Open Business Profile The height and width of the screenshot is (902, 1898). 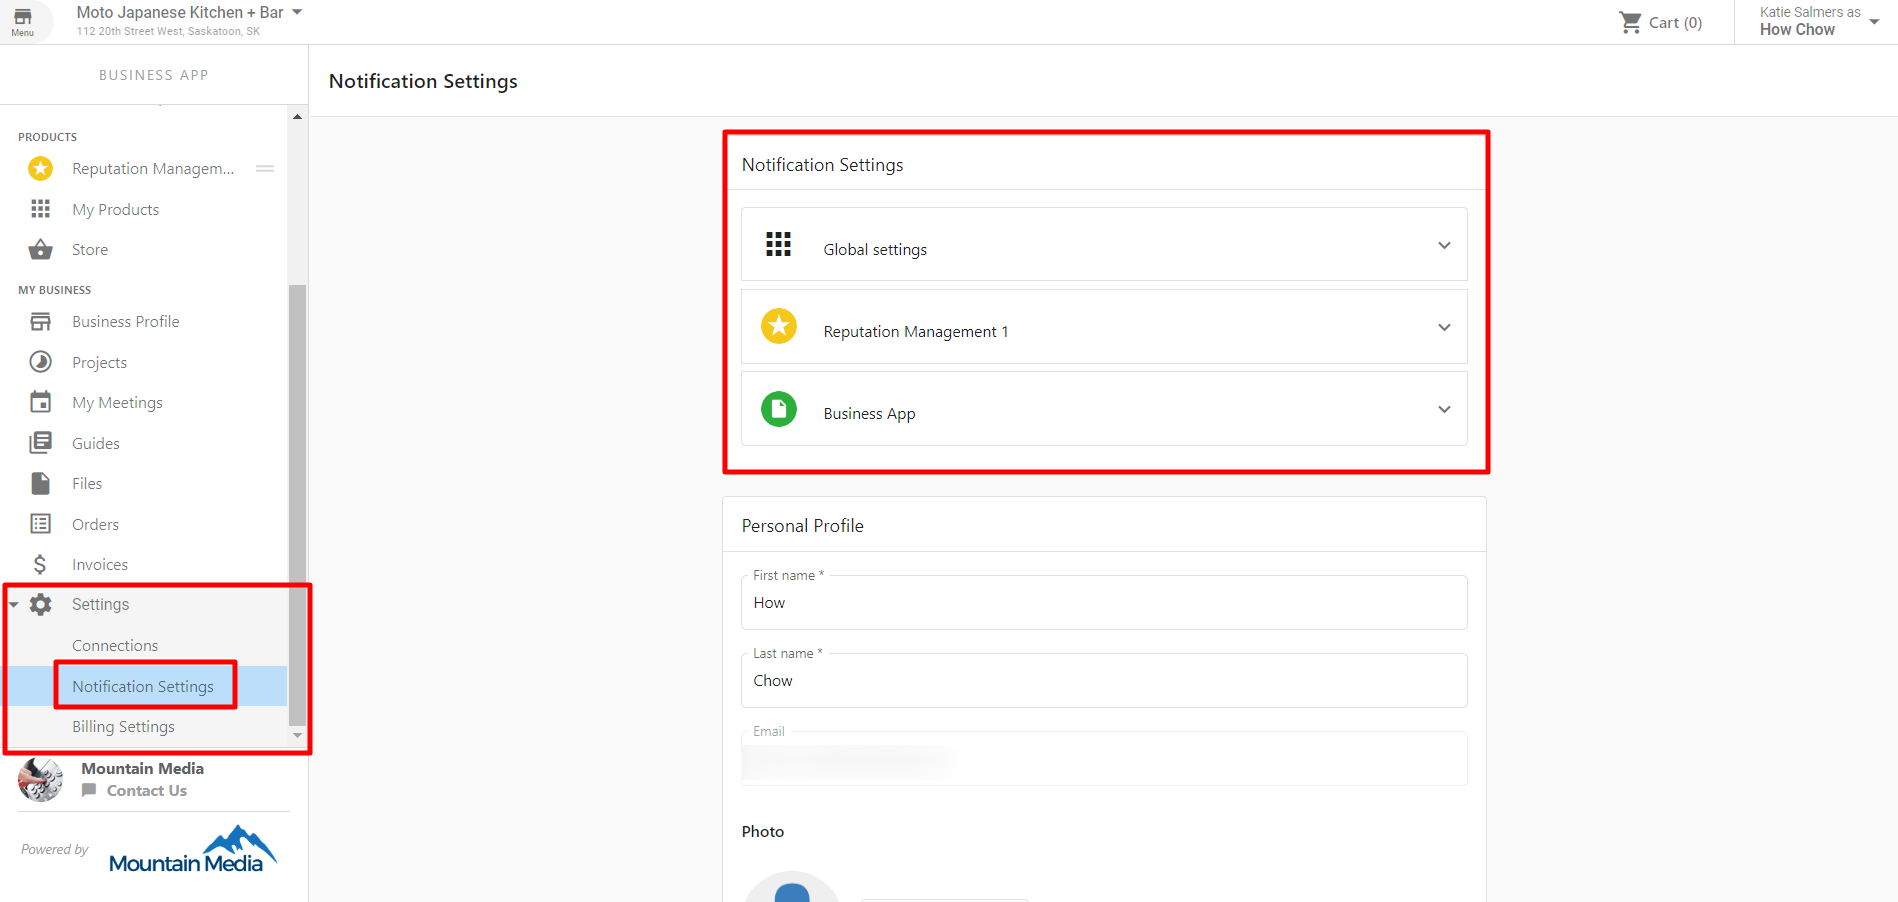click(x=125, y=321)
